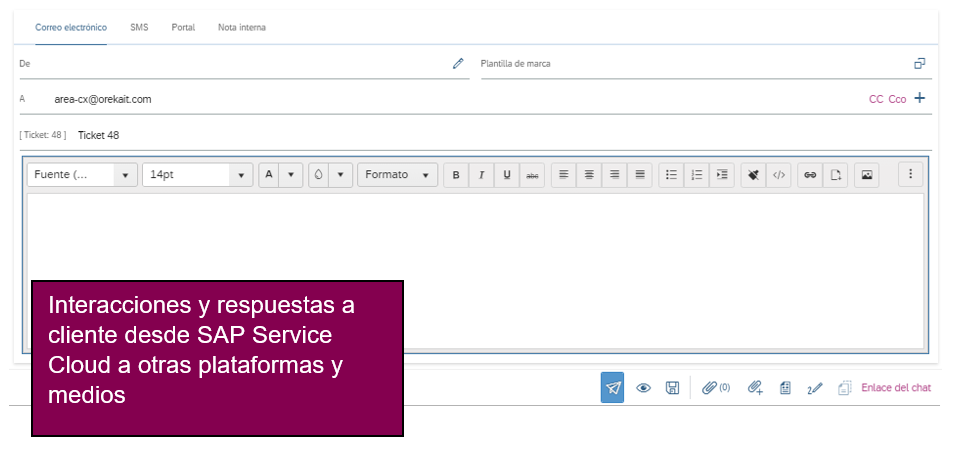Viewport: 955px width, 476px height.
Task: Send the email with the paper plane button
Action: (612, 388)
